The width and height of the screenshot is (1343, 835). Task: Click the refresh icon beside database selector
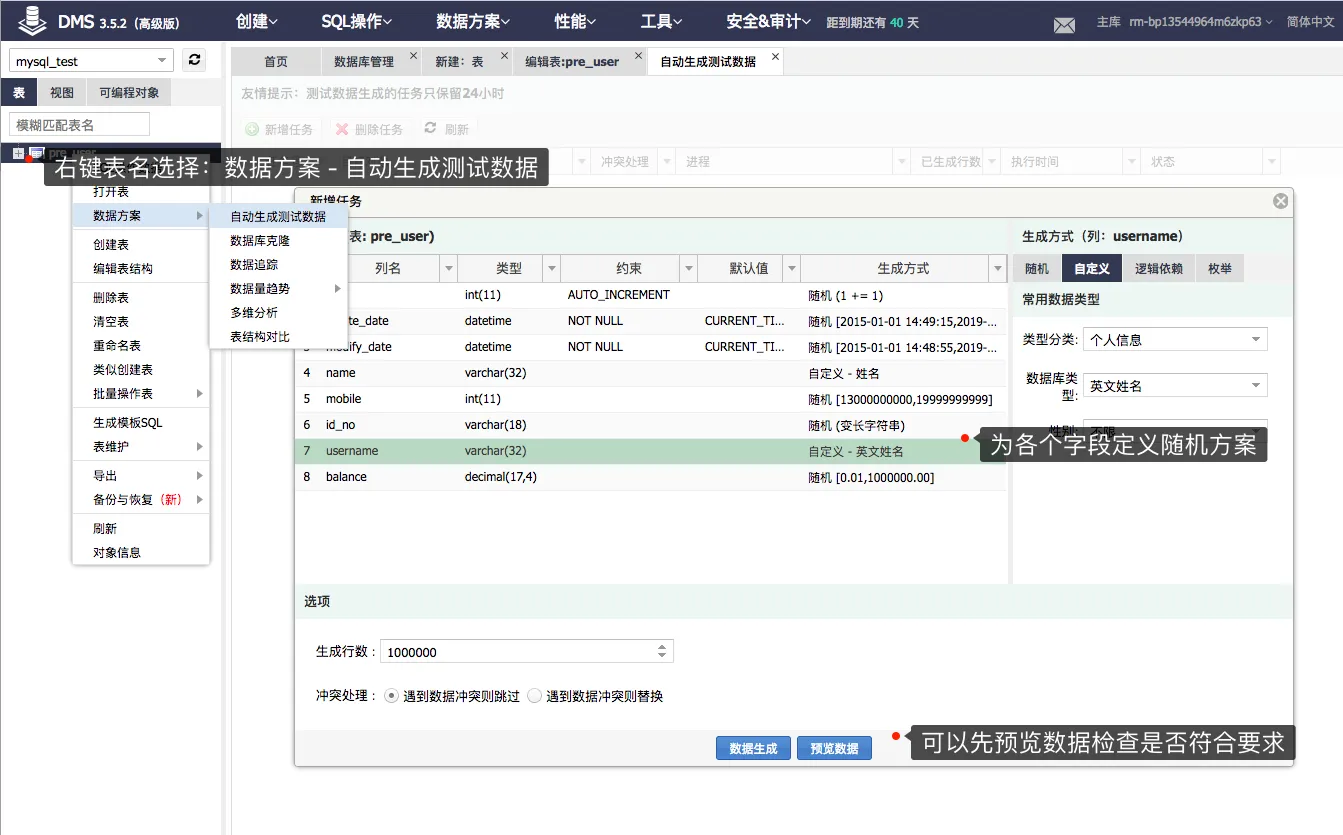[x=194, y=60]
